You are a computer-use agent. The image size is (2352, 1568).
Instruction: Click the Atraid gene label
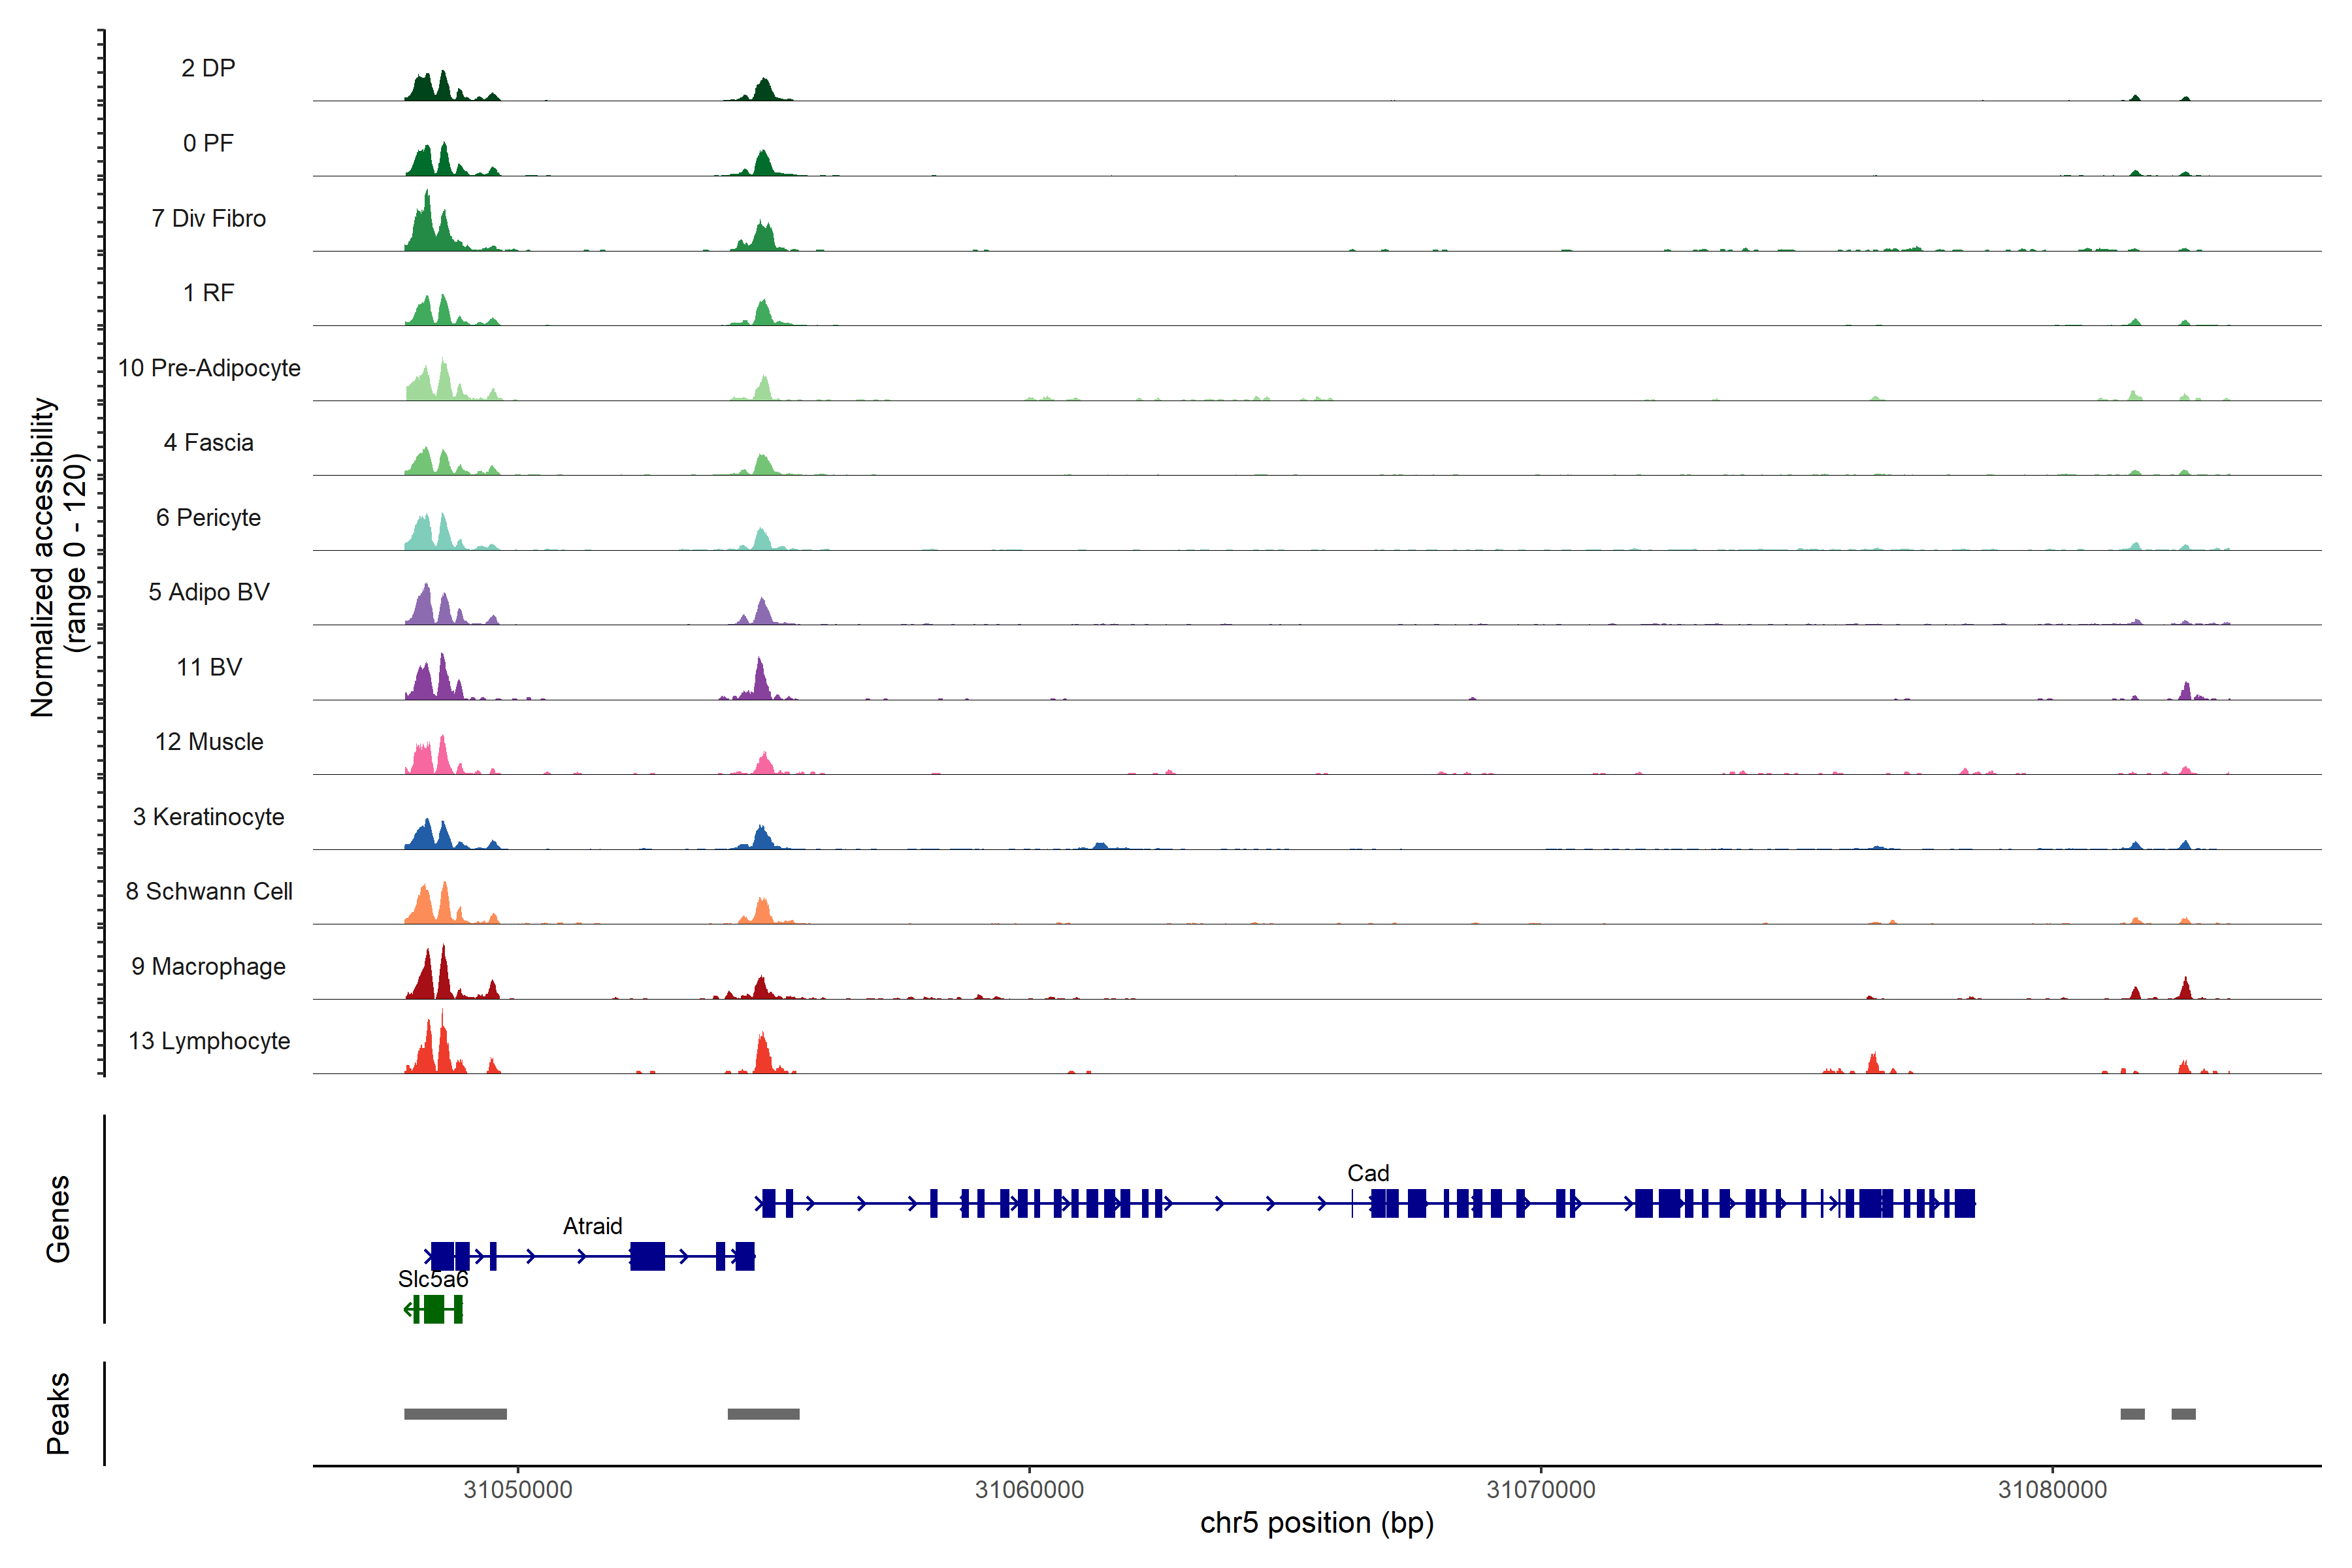pyautogui.click(x=592, y=1226)
